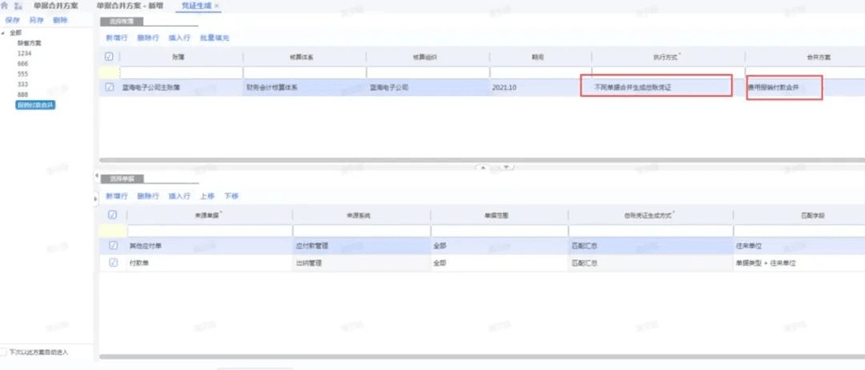Image resolution: width=865 pixels, height=370 pixels.
Task: Delete row in the 选择单据 section
Action: pyautogui.click(x=148, y=196)
